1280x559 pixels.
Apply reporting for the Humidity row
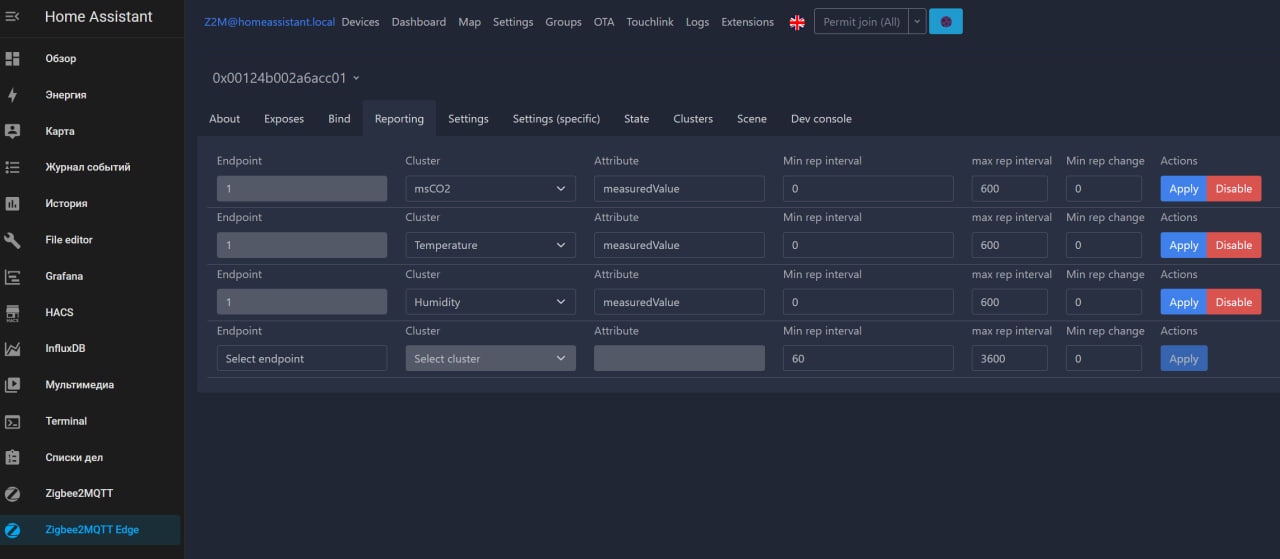(1183, 302)
